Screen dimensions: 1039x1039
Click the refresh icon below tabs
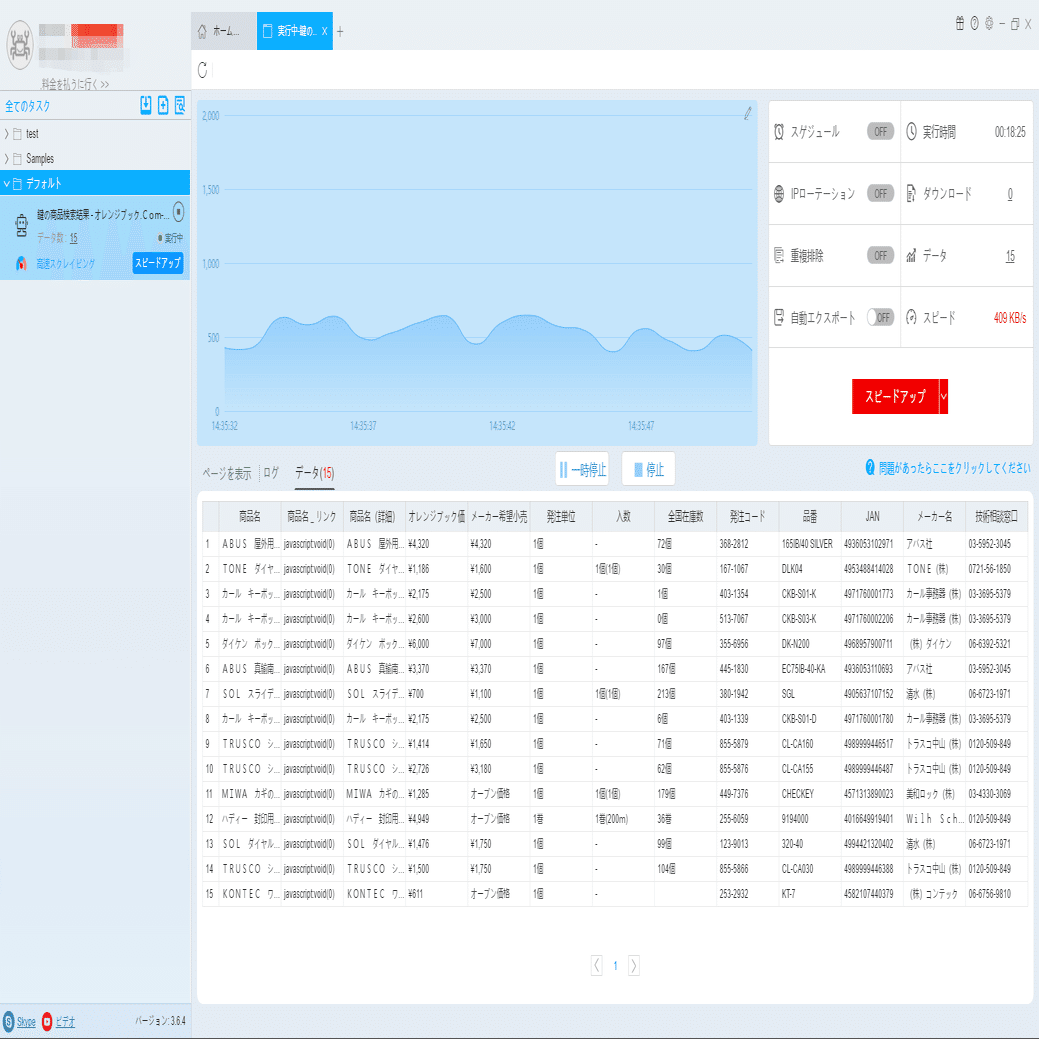click(203, 70)
